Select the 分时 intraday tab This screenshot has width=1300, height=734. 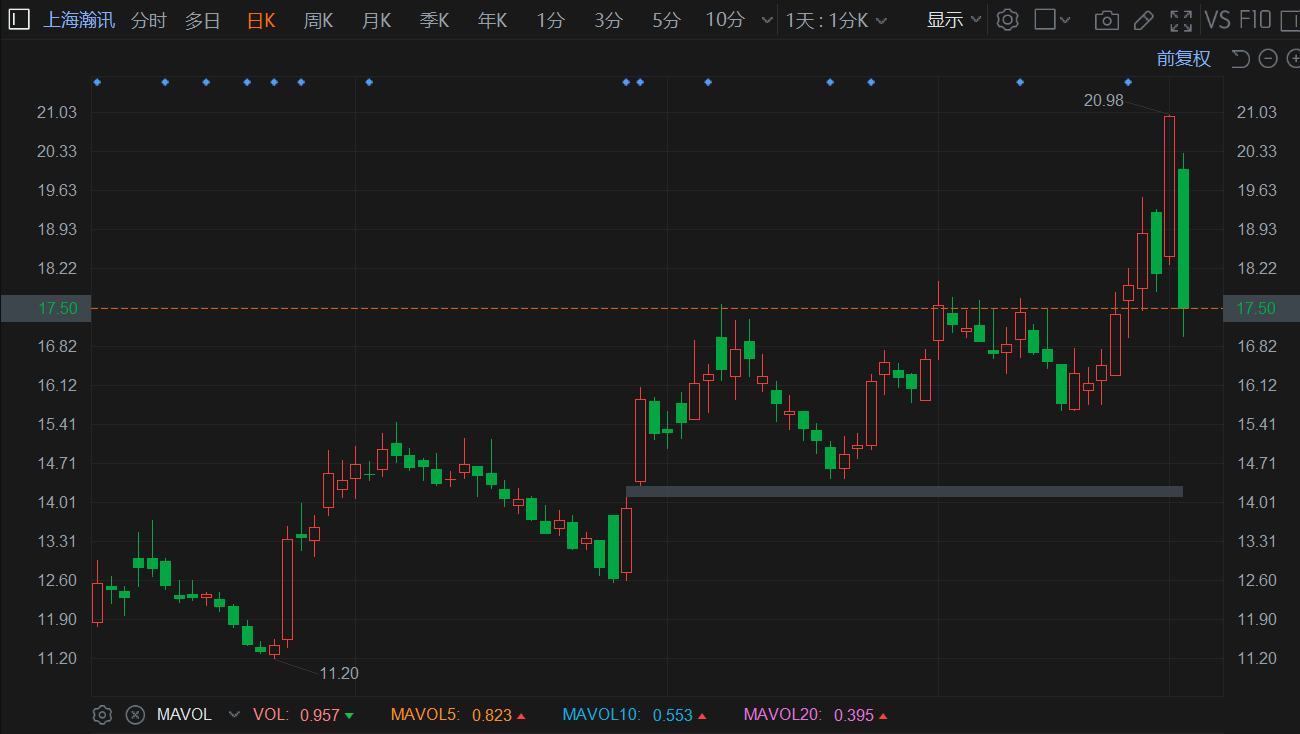[149, 20]
